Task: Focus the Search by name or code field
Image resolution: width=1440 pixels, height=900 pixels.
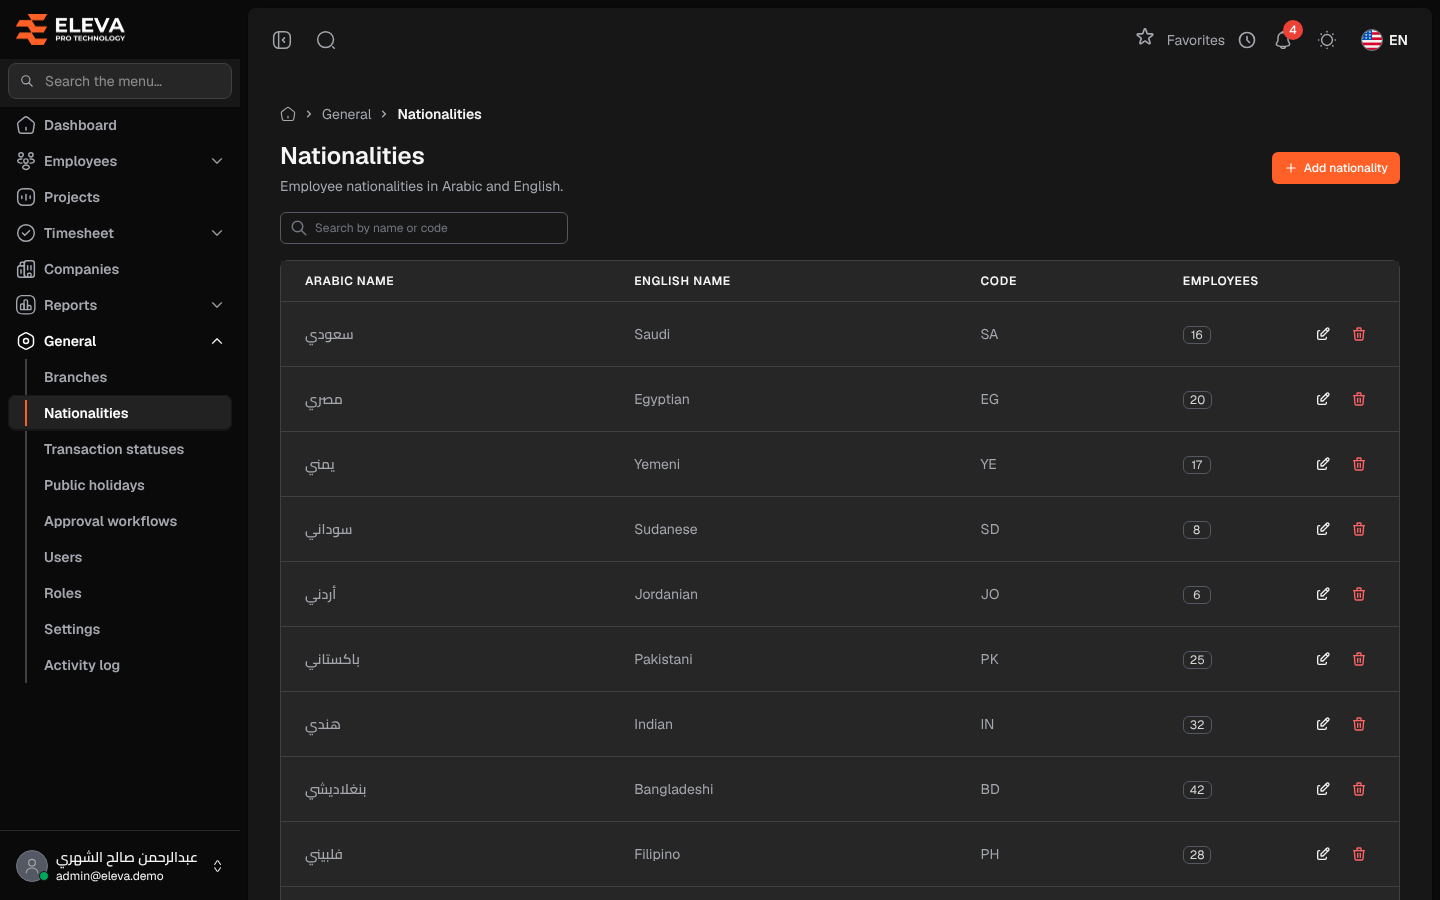Action: click(x=424, y=228)
